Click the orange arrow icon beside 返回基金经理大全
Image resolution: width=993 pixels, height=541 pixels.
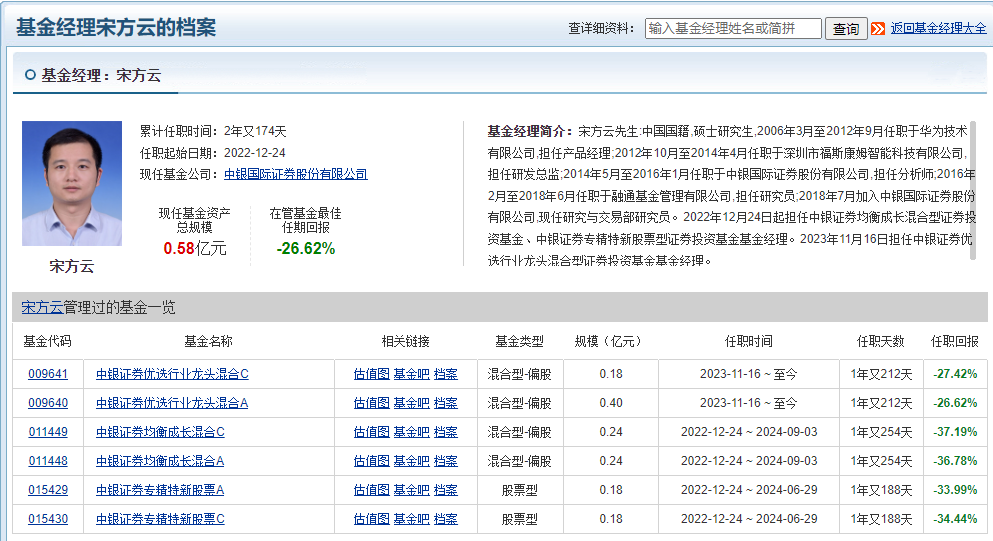tap(878, 29)
